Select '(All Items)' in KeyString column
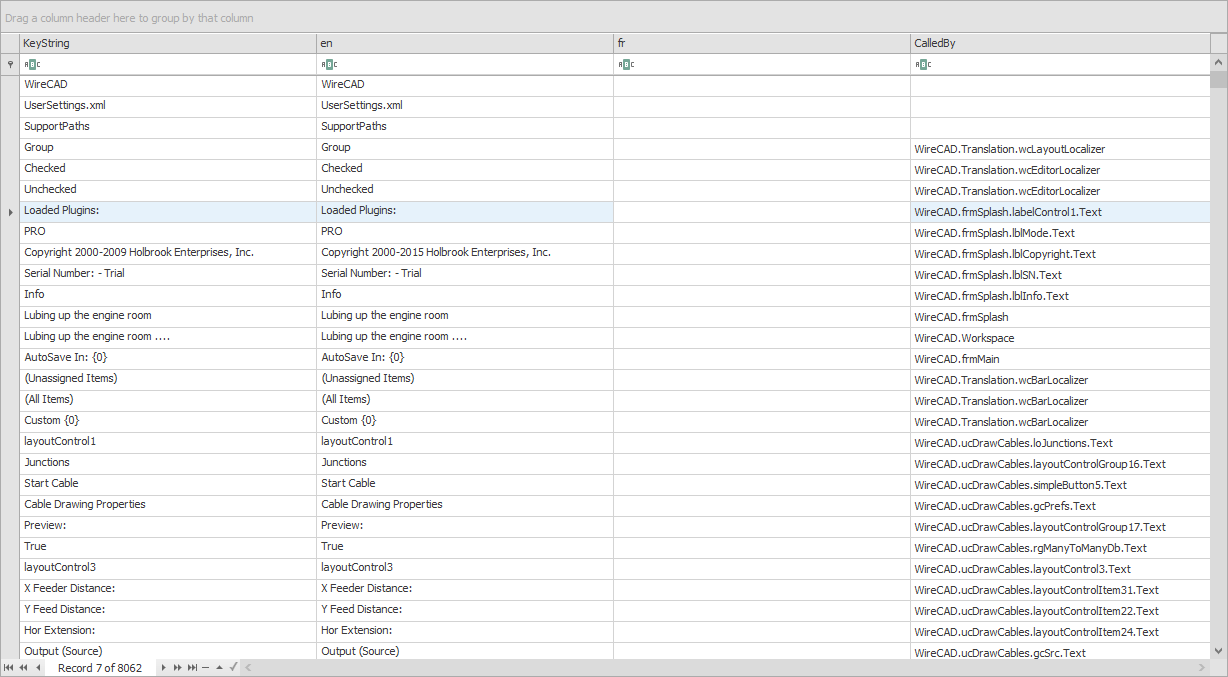The image size is (1228, 677). tap(168, 400)
